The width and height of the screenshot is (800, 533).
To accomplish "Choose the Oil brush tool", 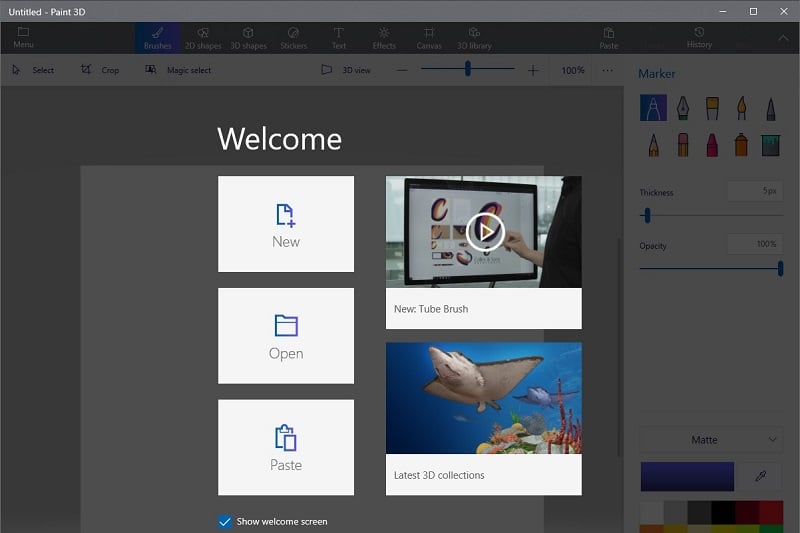I will [x=712, y=108].
